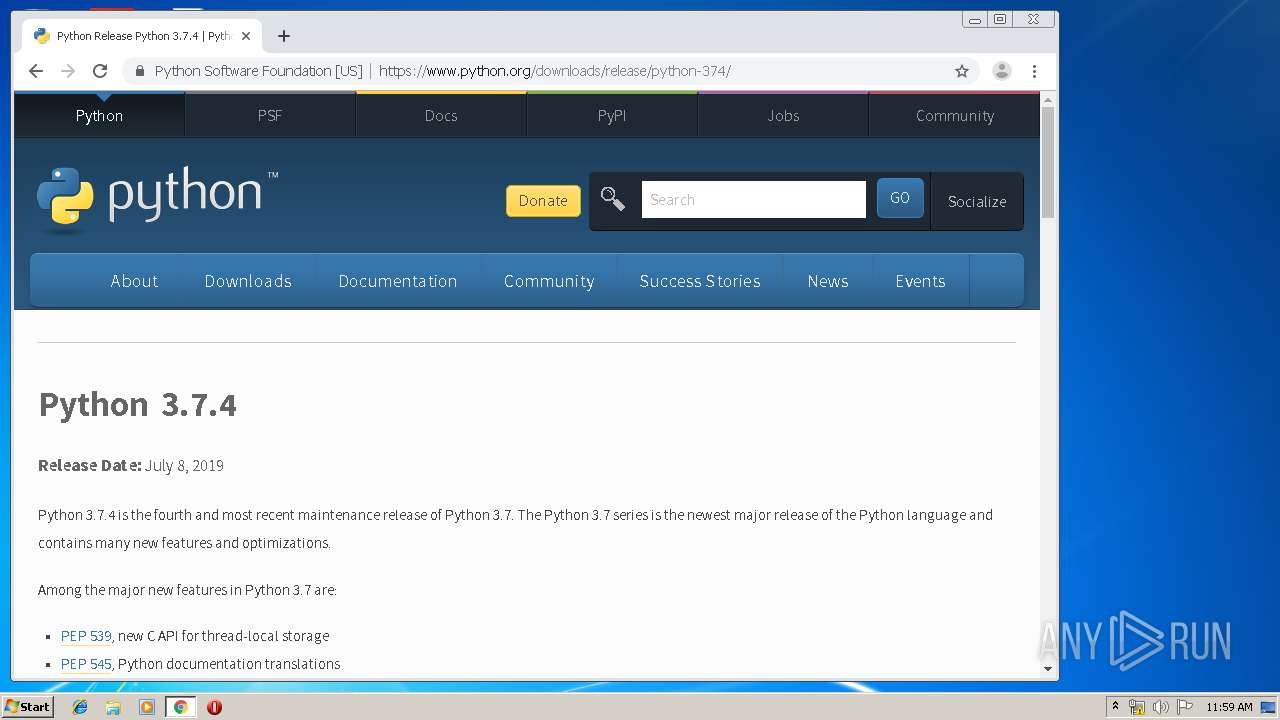Bookmark this page with the star icon
Image resolution: width=1280 pixels, height=720 pixels.
click(962, 71)
